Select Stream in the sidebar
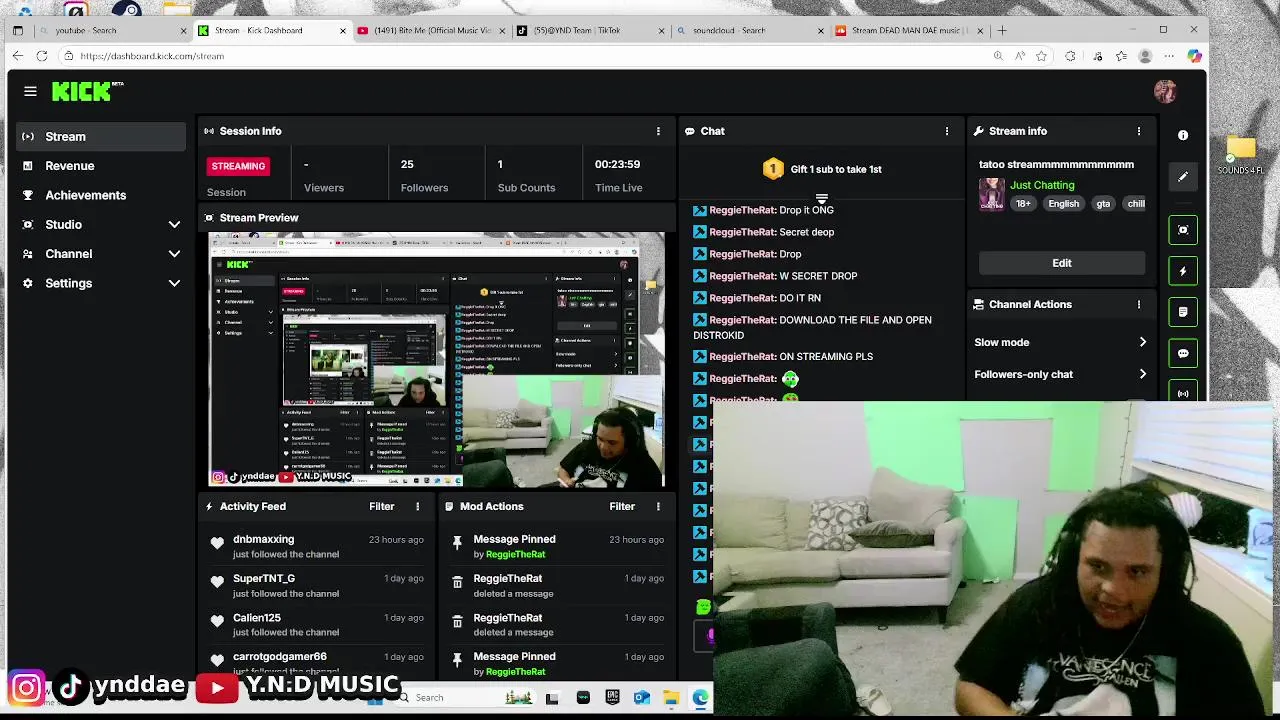The image size is (1280, 720). (100, 136)
